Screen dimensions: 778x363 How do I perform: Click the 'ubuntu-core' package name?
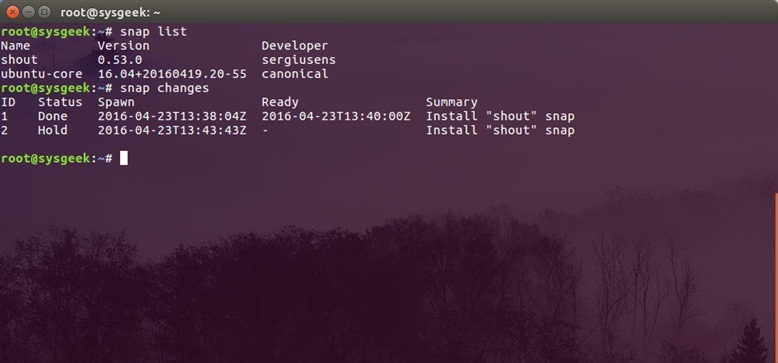41,74
